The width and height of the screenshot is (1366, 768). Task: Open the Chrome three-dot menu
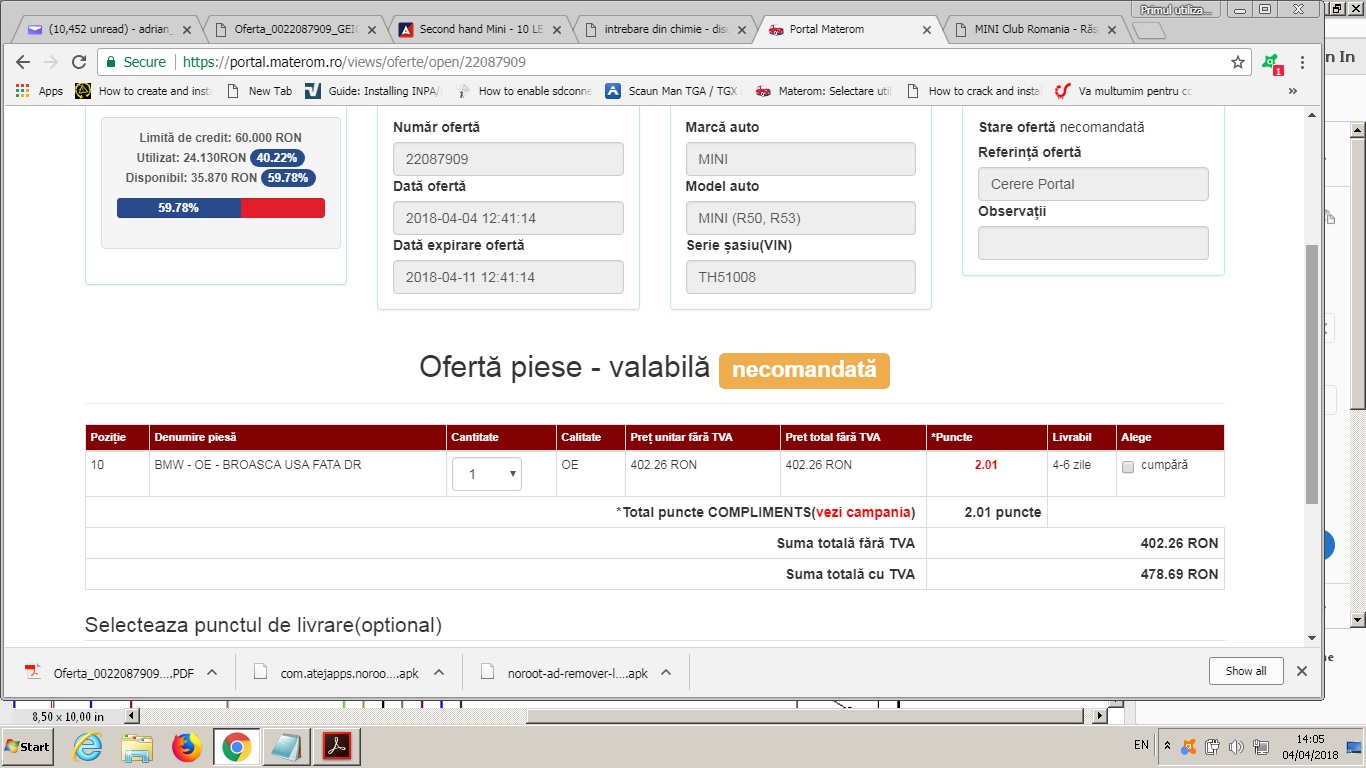(1302, 62)
